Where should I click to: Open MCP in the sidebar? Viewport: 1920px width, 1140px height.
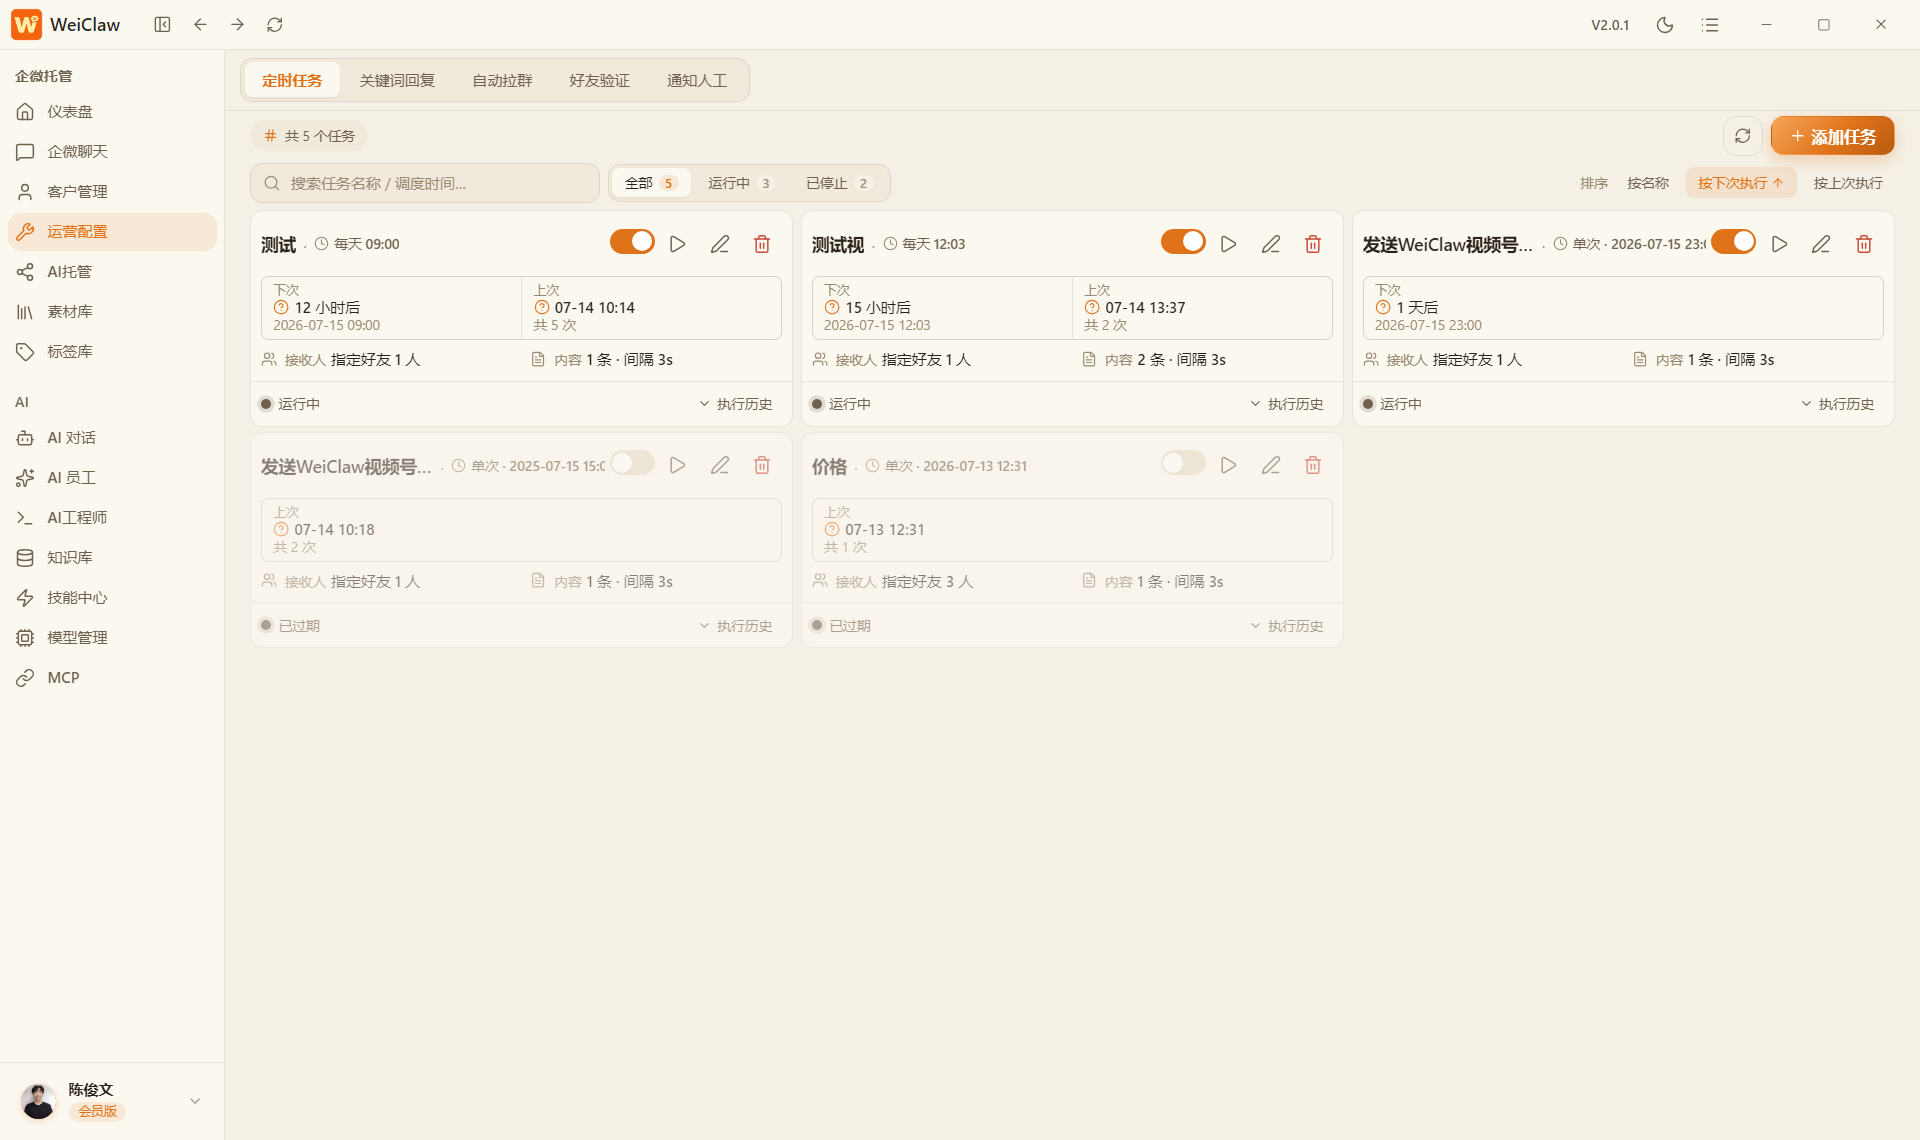[x=112, y=678]
